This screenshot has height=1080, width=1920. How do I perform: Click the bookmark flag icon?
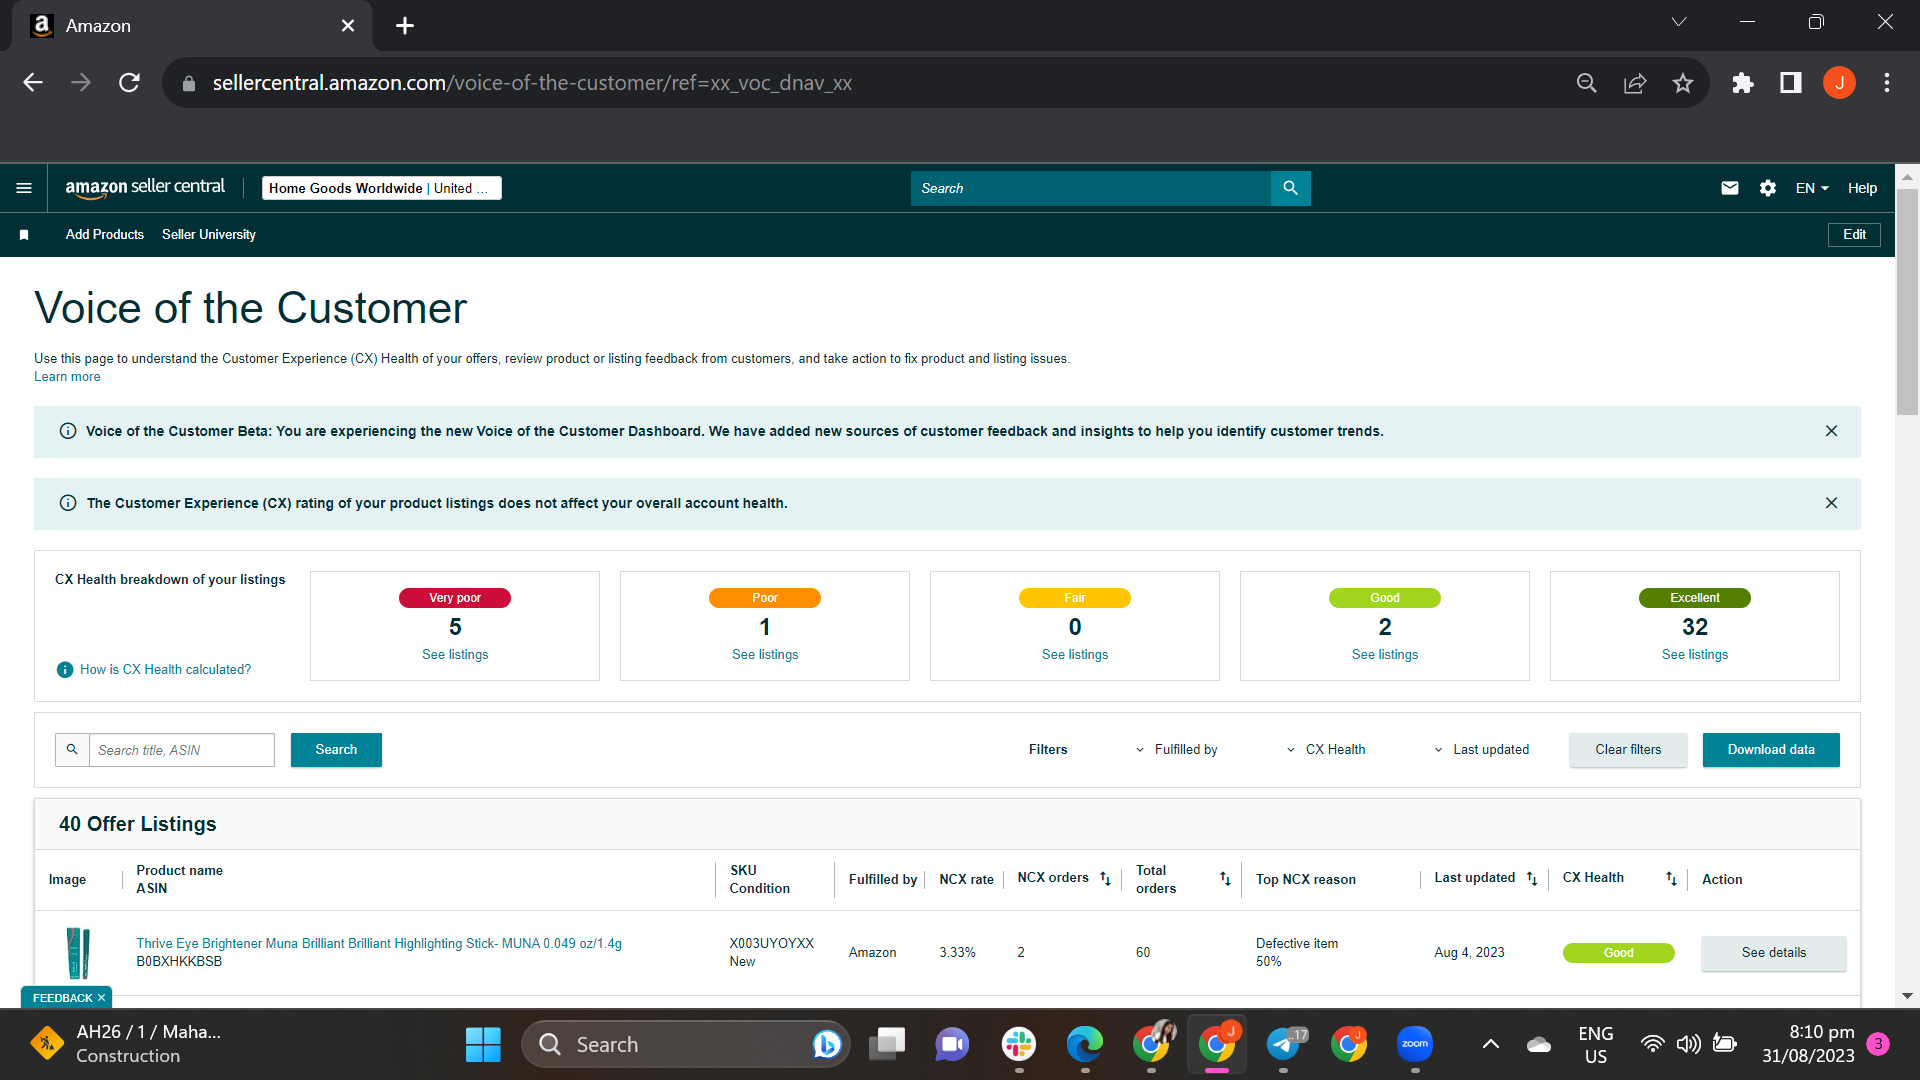tap(24, 235)
